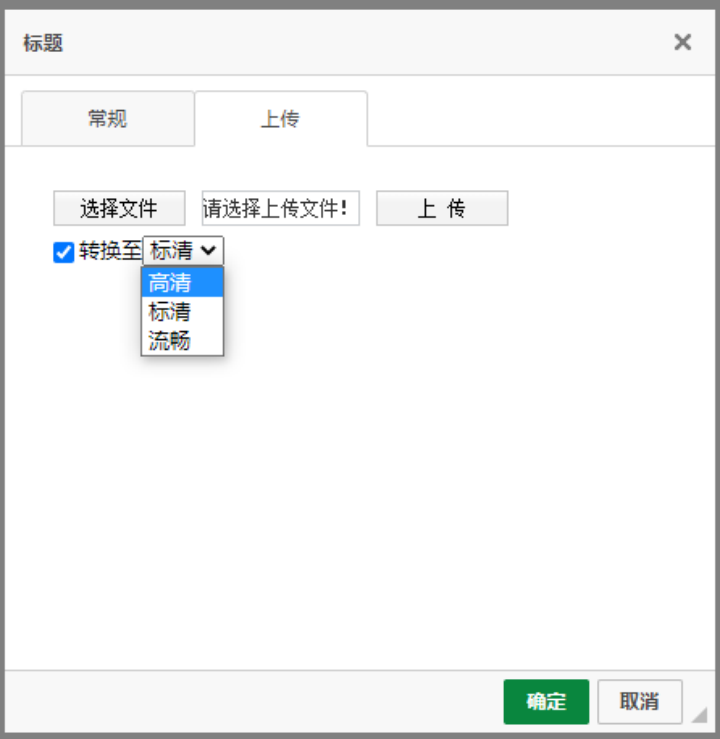Select the 上传 tab
The image size is (720, 739).
pyautogui.click(x=280, y=119)
